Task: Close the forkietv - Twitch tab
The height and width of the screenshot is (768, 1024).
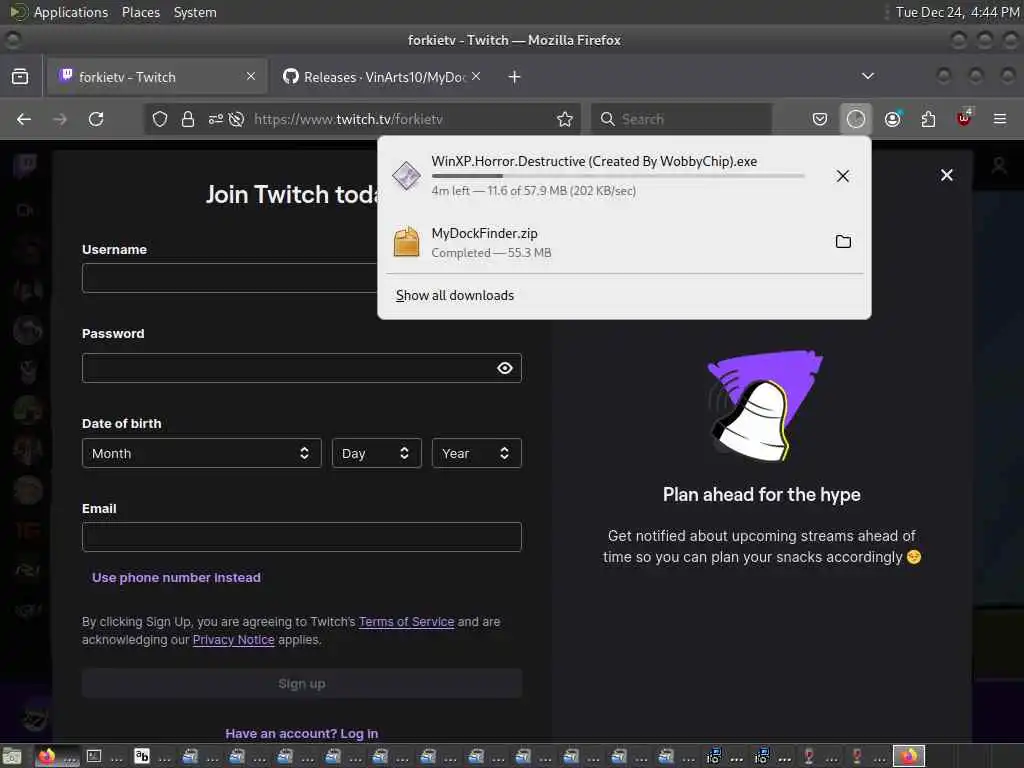Action: coord(251,76)
